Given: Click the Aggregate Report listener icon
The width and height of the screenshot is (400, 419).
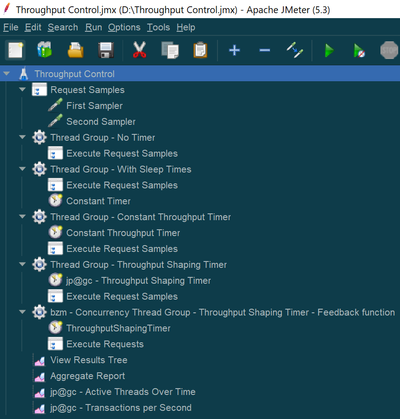Looking at the screenshot, I should pyautogui.click(x=40, y=376).
